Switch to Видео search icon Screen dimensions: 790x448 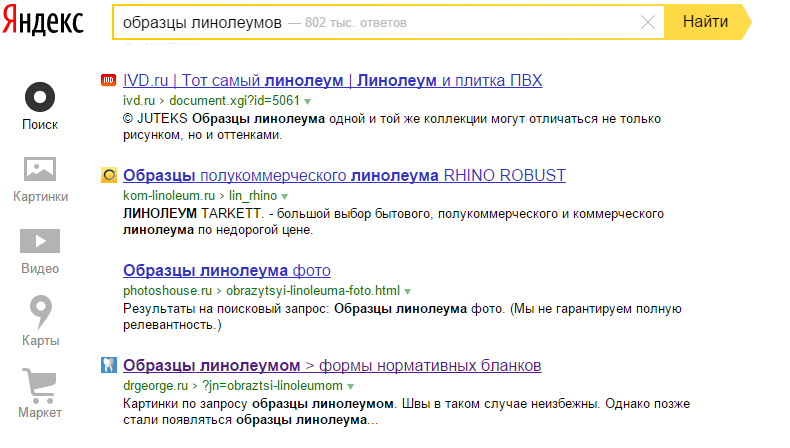point(40,241)
